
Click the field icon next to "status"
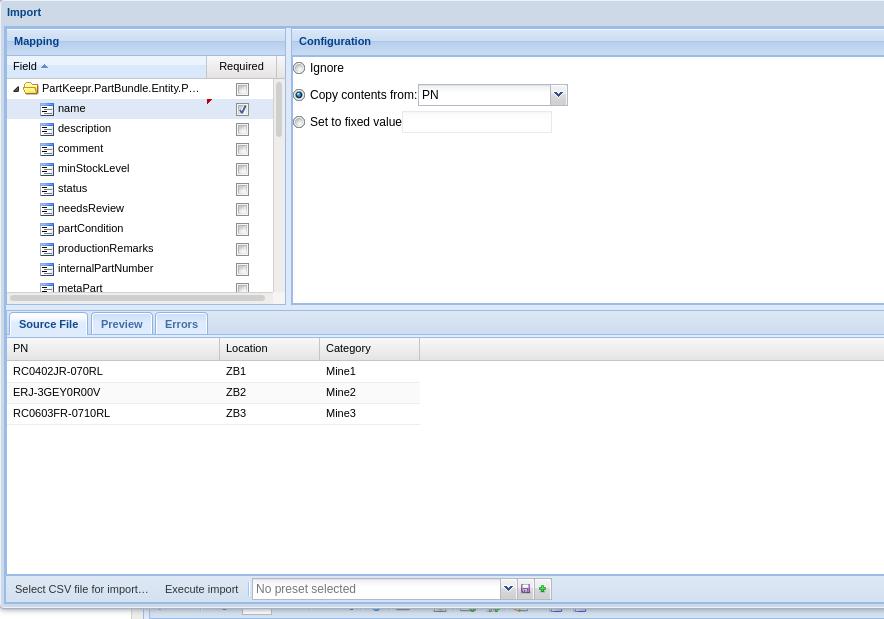pyautogui.click(x=47, y=189)
